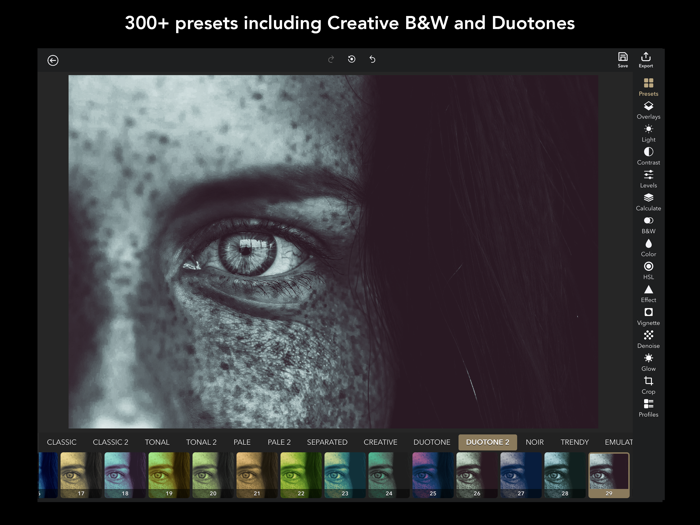The height and width of the screenshot is (525, 700).
Task: Apply preset thumbnail 17
Action: tap(81, 475)
